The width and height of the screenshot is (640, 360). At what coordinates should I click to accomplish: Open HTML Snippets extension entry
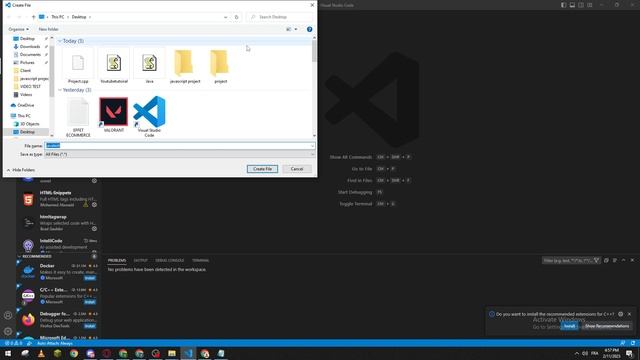59,199
